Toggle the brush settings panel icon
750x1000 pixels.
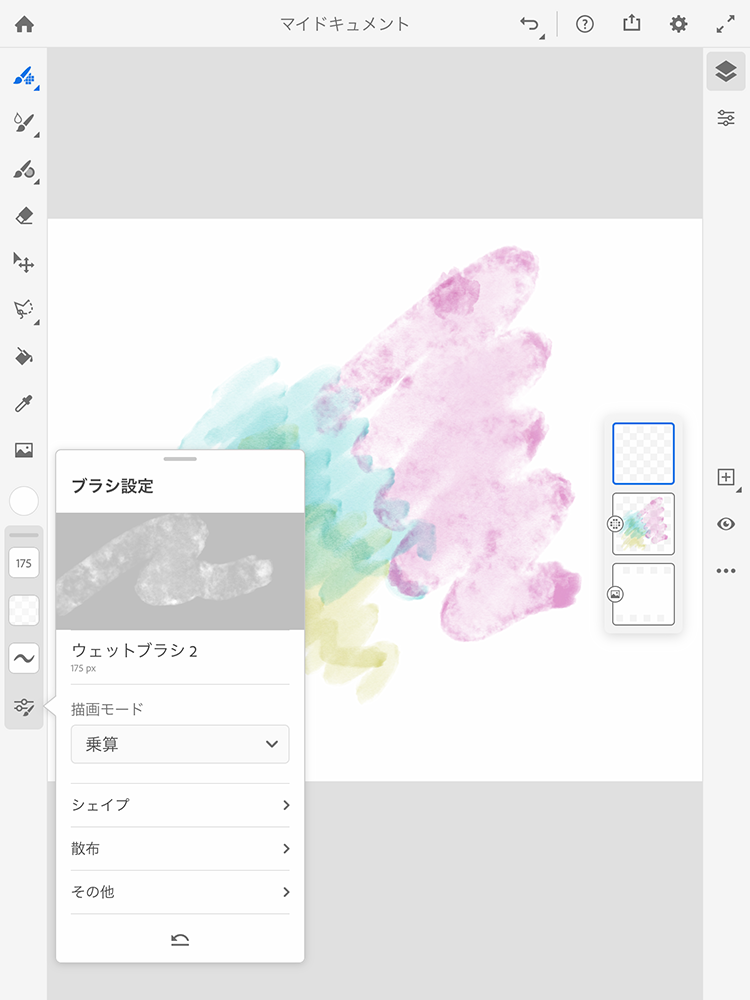(24, 707)
